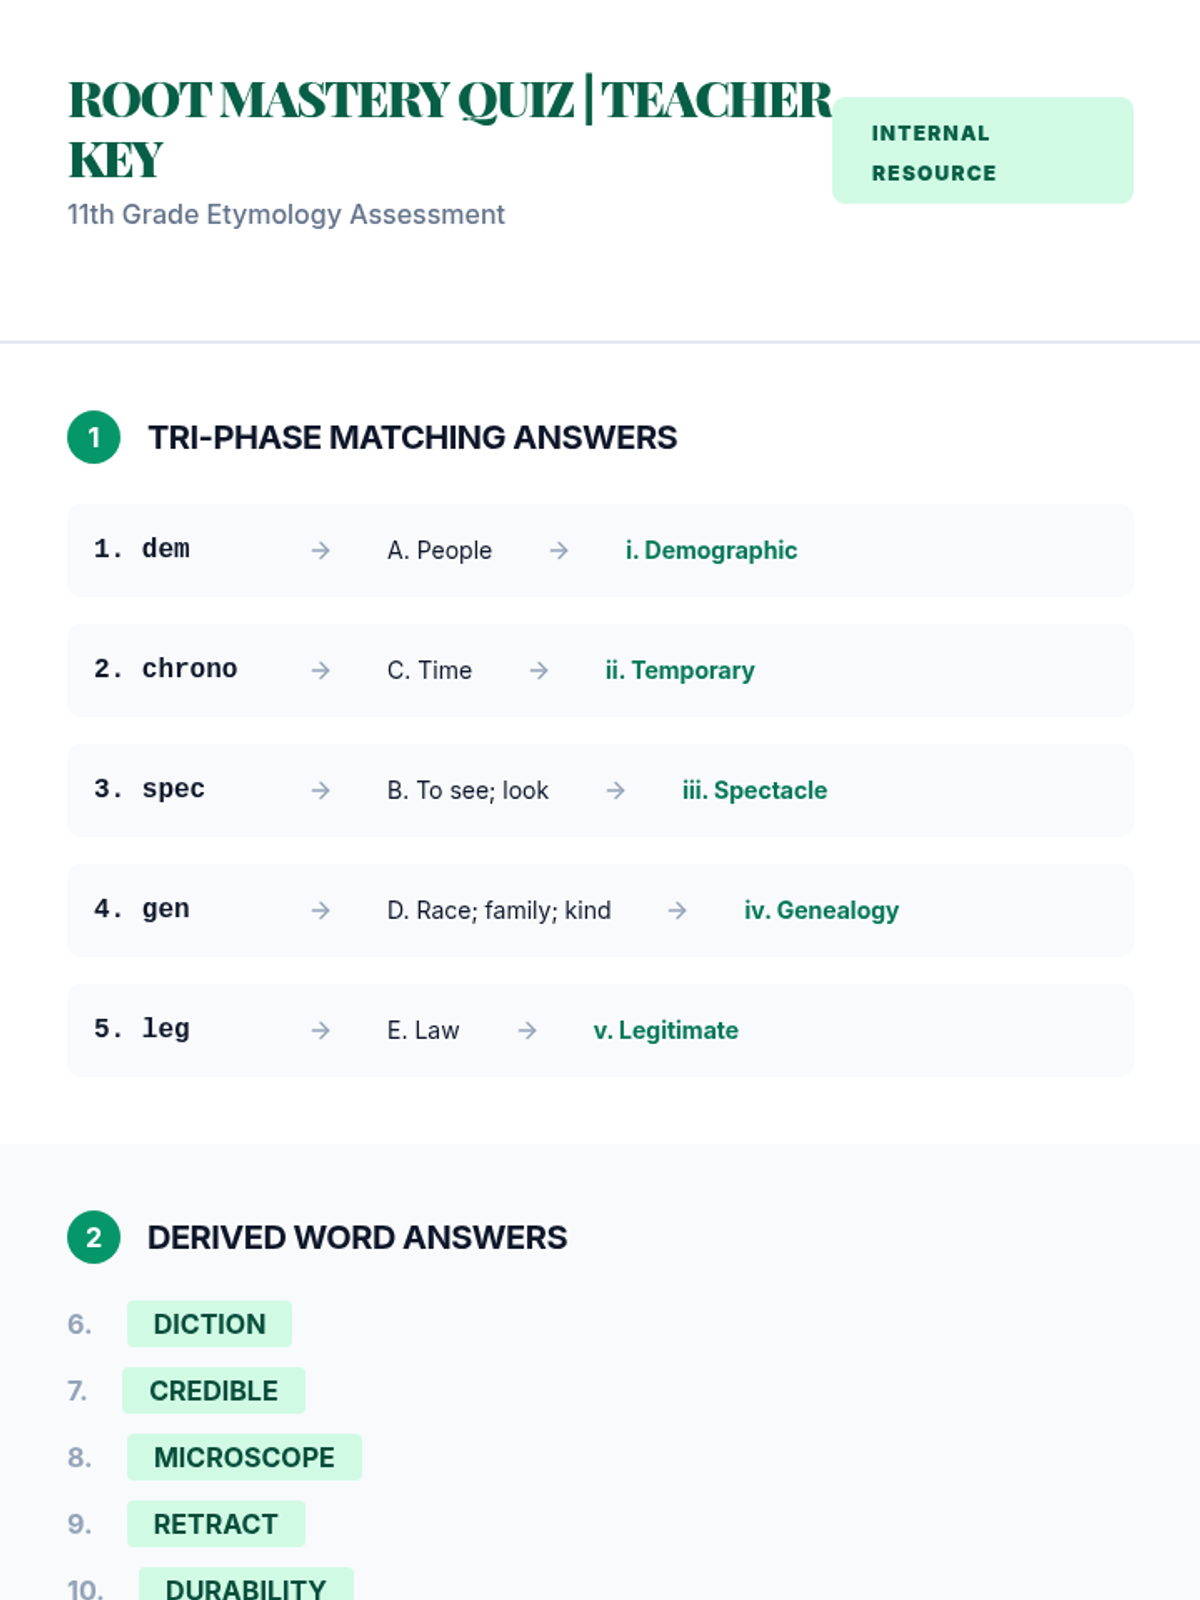This screenshot has height=1600, width=1200.
Task: Click the arrow after 'C. Time'
Action: pos(539,670)
